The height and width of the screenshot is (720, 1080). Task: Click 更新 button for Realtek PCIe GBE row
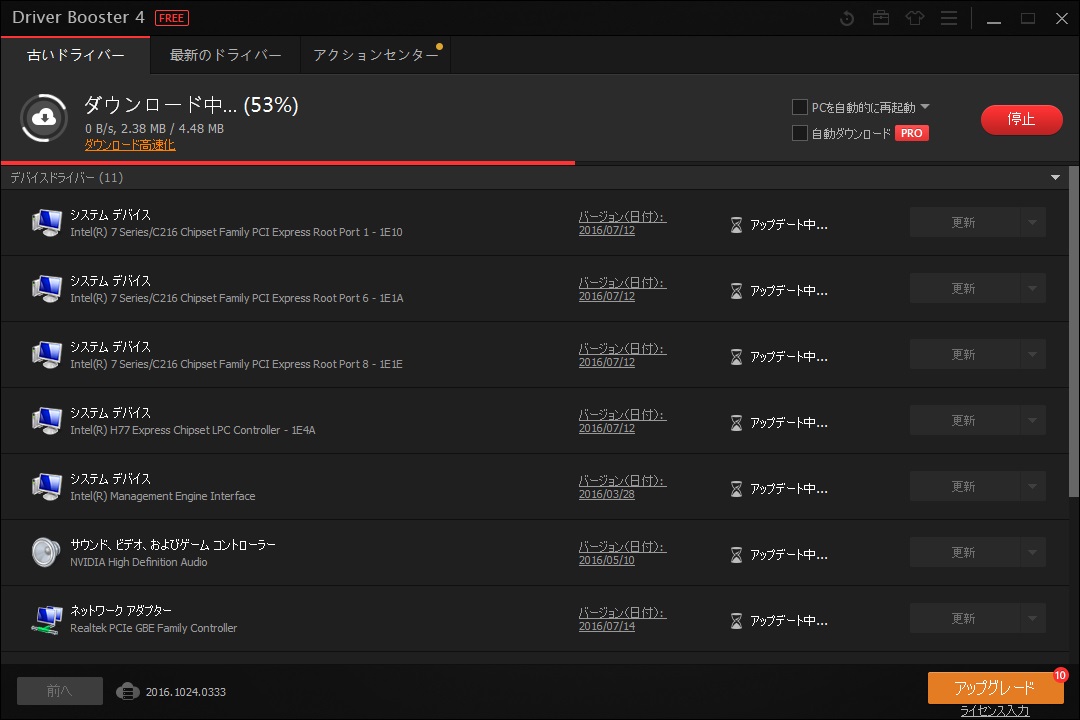click(964, 619)
